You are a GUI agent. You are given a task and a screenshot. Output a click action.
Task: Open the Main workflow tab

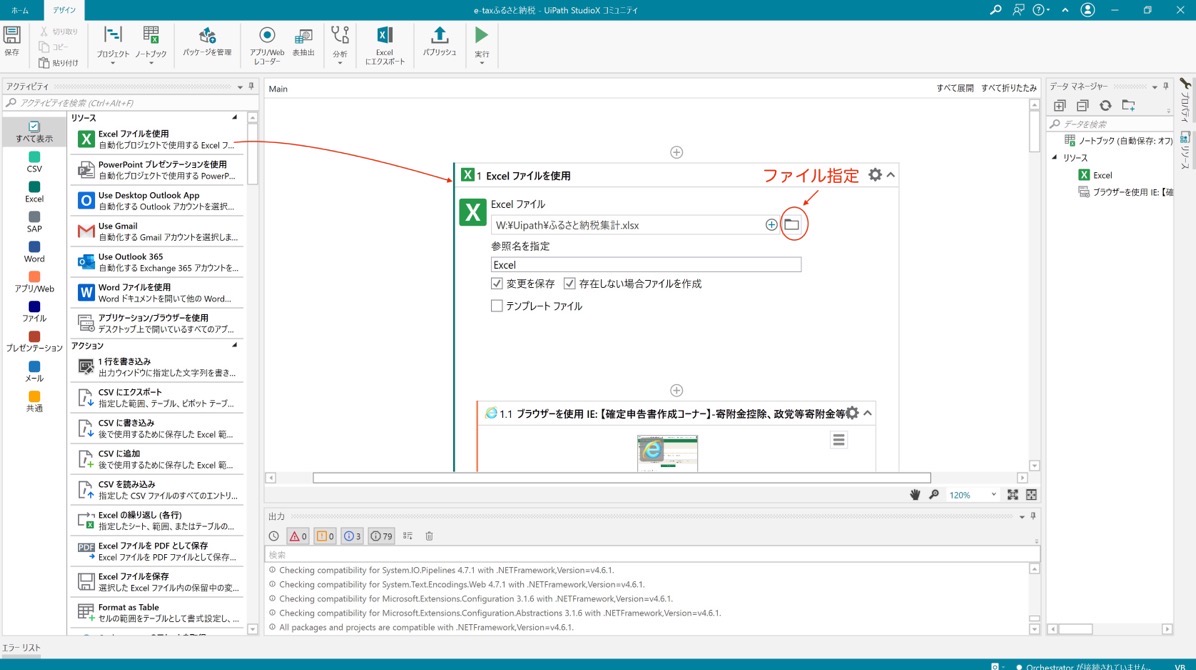coord(278,89)
